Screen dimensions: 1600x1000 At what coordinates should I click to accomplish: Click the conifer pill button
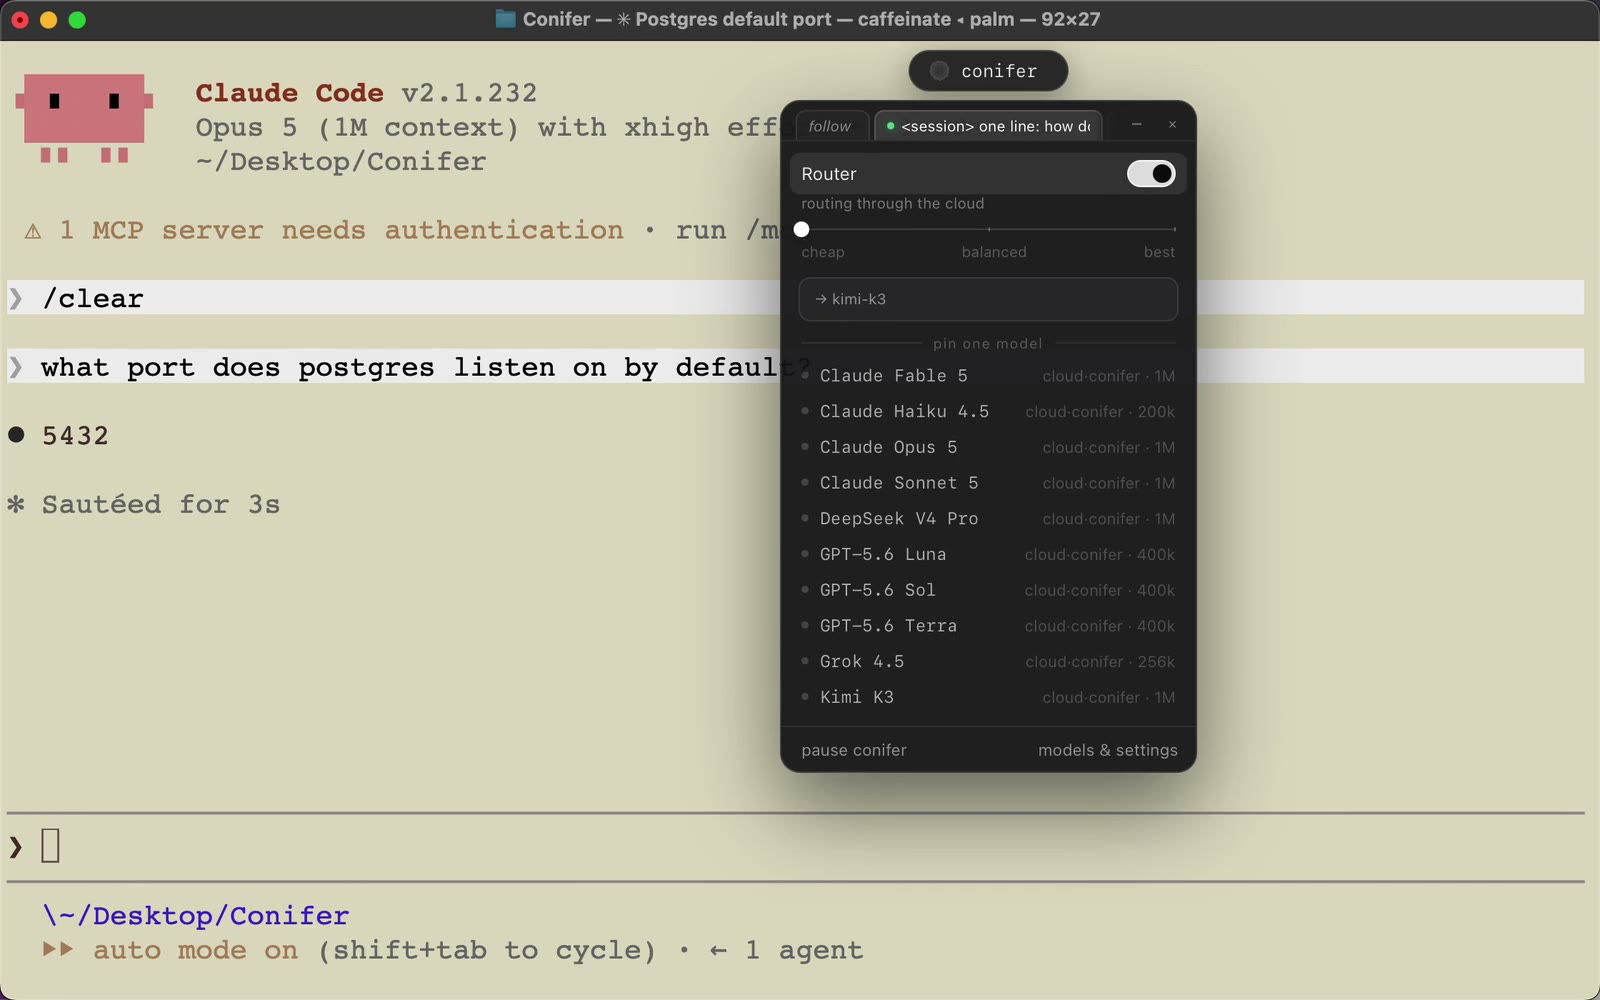[x=988, y=71]
